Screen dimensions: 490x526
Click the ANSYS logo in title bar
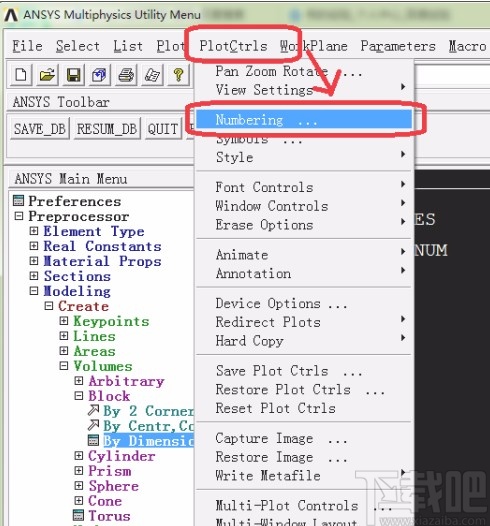(x=11, y=15)
